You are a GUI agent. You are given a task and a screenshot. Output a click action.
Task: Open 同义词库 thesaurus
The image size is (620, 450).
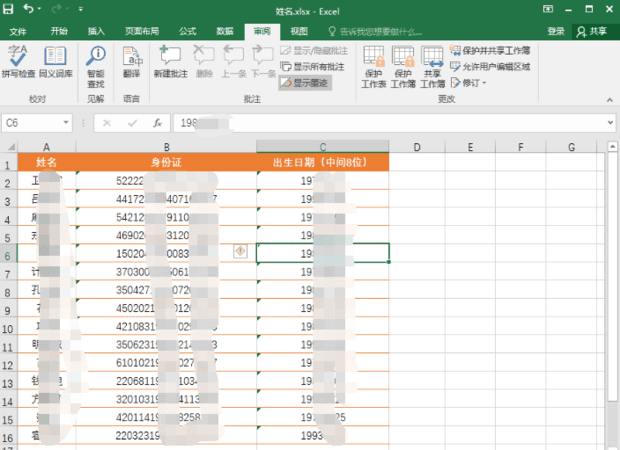coord(55,61)
